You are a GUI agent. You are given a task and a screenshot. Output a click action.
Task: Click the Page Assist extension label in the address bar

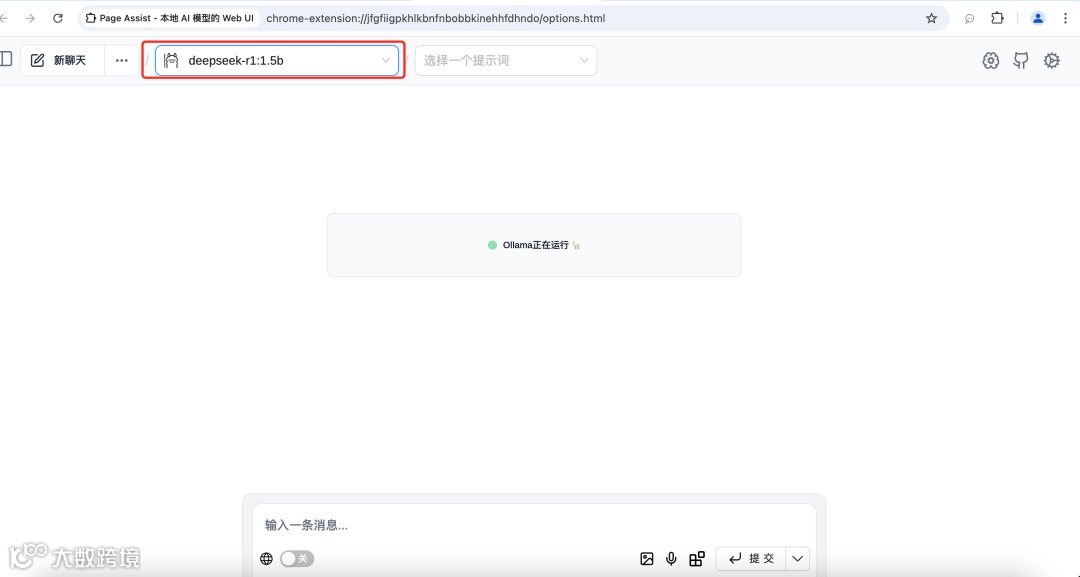coord(169,19)
